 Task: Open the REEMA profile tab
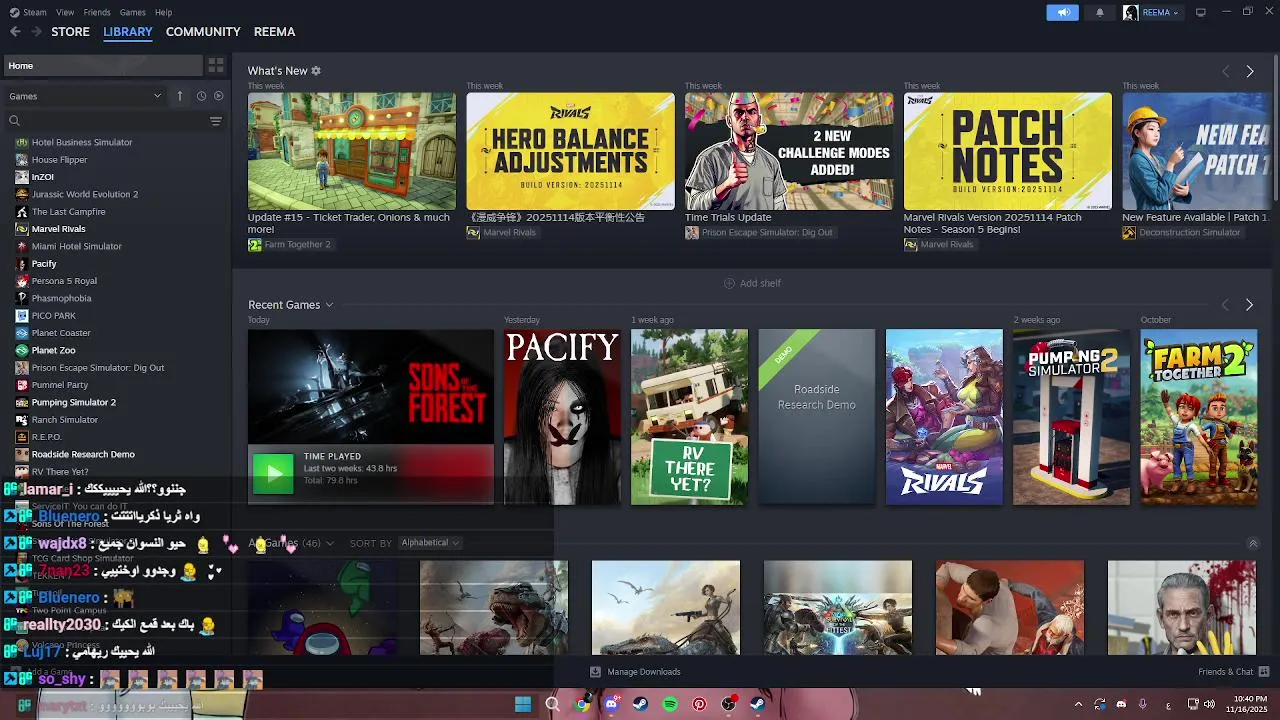point(274,32)
